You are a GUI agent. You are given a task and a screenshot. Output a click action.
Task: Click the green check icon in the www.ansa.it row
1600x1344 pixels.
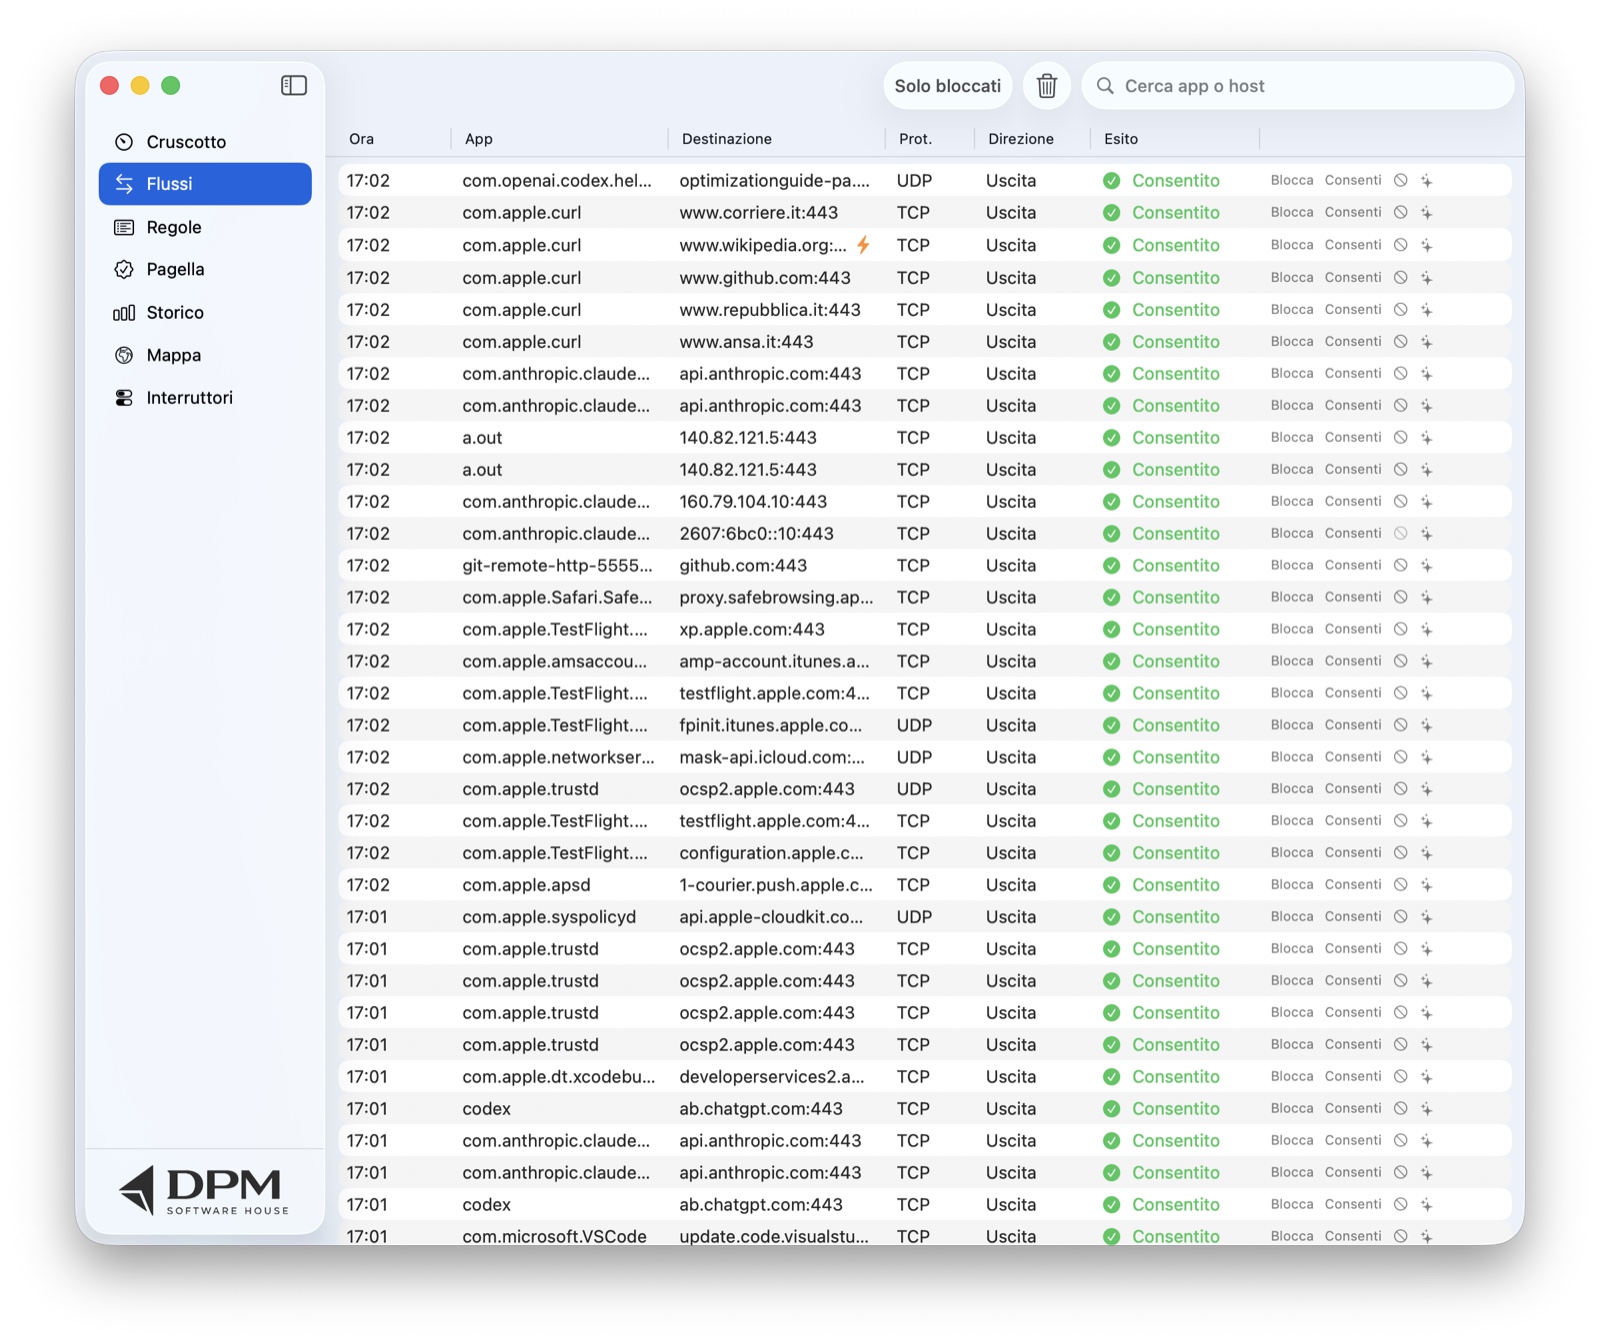click(1111, 342)
